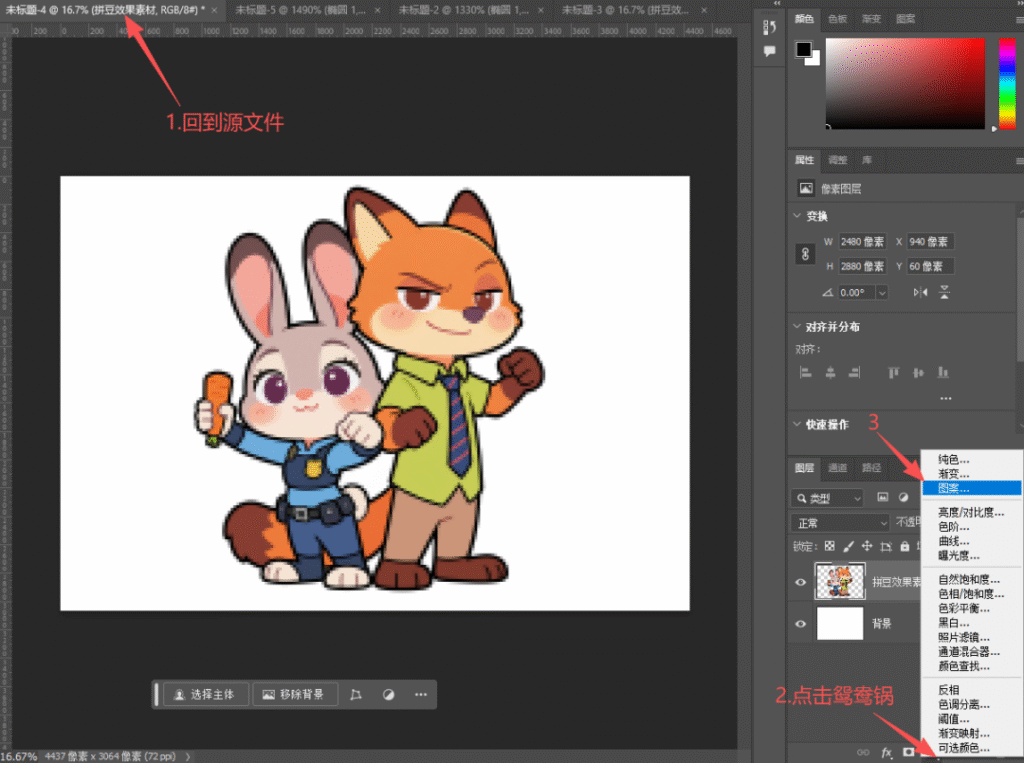Click the X position field 940 像素

coord(930,242)
